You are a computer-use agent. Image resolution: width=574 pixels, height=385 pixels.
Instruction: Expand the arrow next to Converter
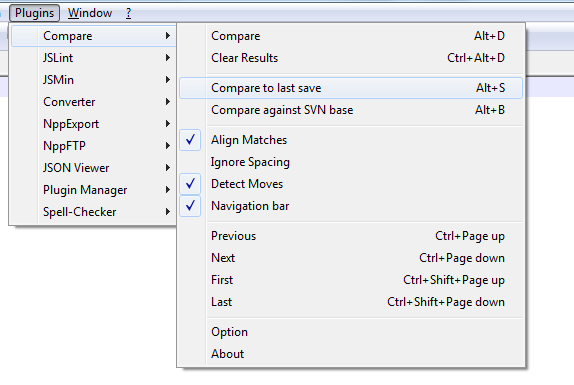coord(168,101)
